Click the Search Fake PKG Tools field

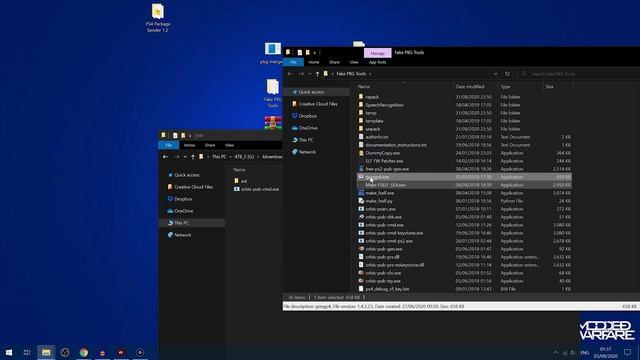(x=578, y=74)
